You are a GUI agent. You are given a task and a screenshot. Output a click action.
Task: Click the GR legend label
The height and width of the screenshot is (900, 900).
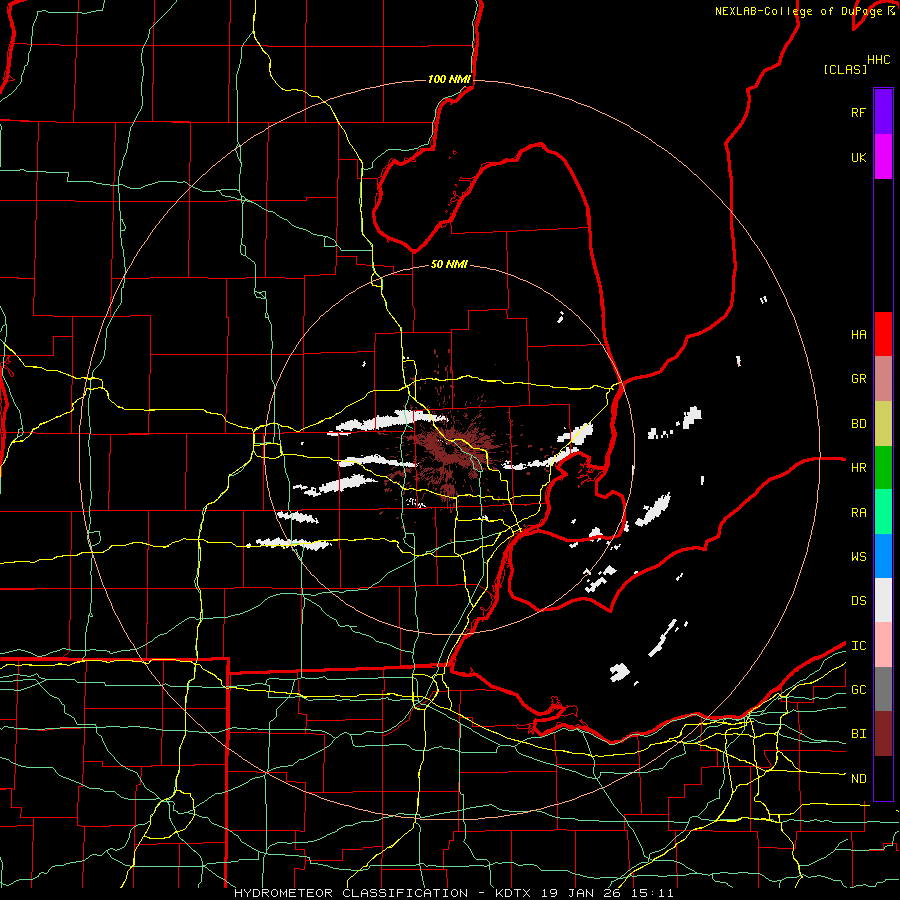(858, 379)
